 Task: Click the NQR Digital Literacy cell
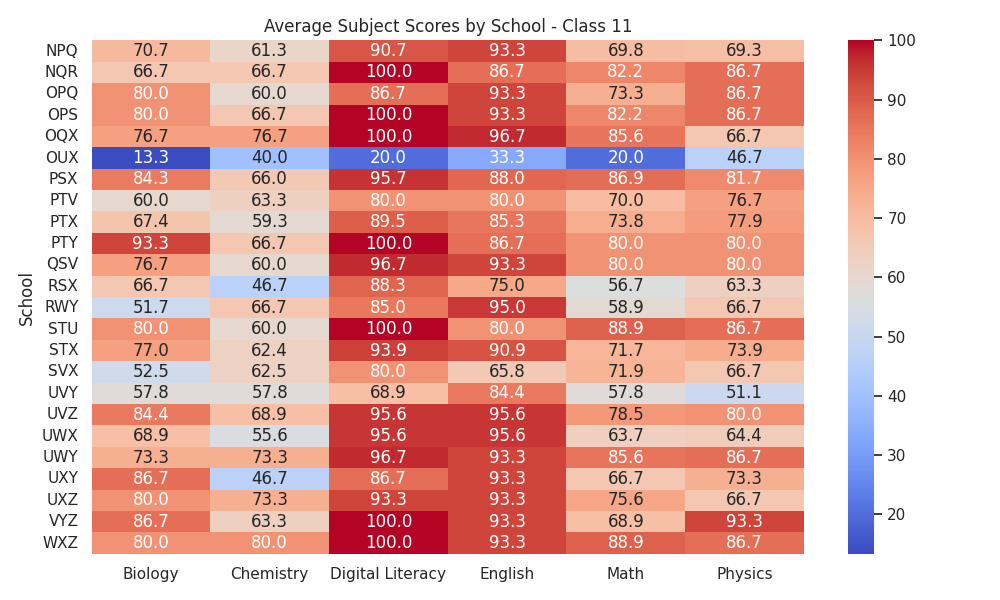pos(388,72)
